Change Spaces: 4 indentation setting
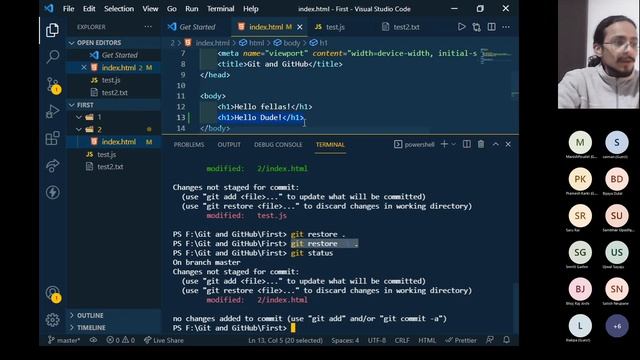 345,340
